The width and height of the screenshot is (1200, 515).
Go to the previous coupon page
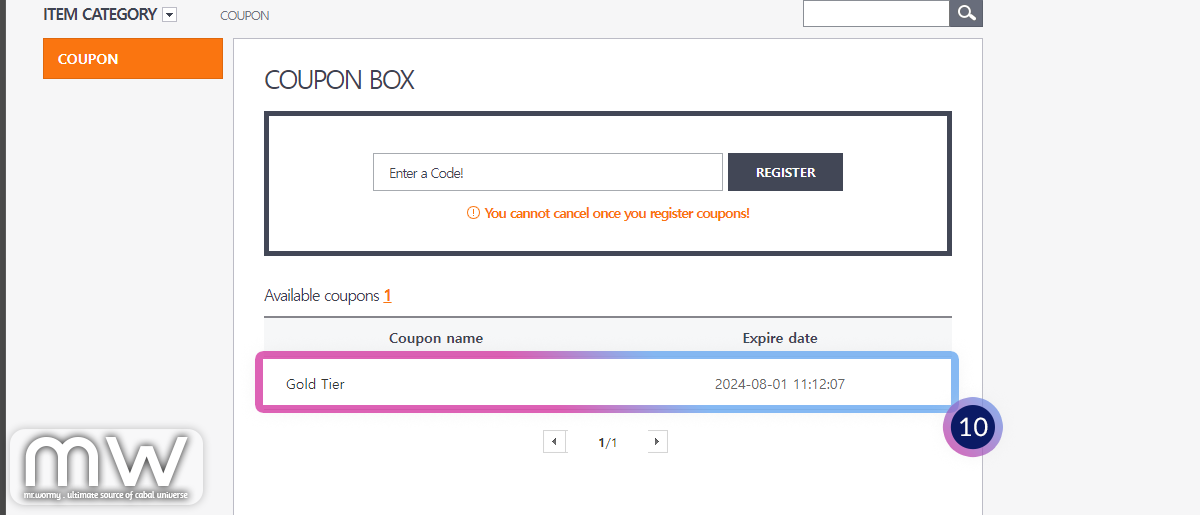click(x=555, y=441)
